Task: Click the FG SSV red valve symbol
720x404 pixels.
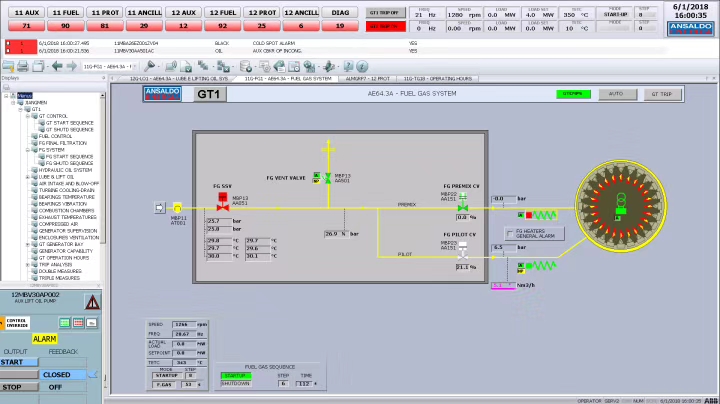Action: click(222, 200)
